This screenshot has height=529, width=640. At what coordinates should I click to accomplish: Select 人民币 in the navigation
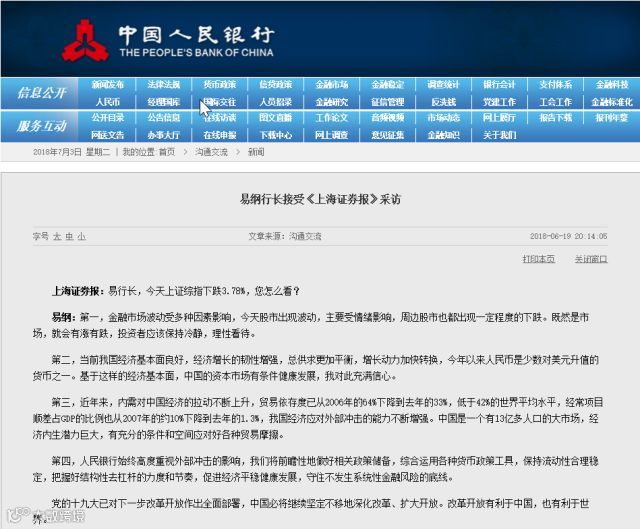pyautogui.click(x=108, y=102)
